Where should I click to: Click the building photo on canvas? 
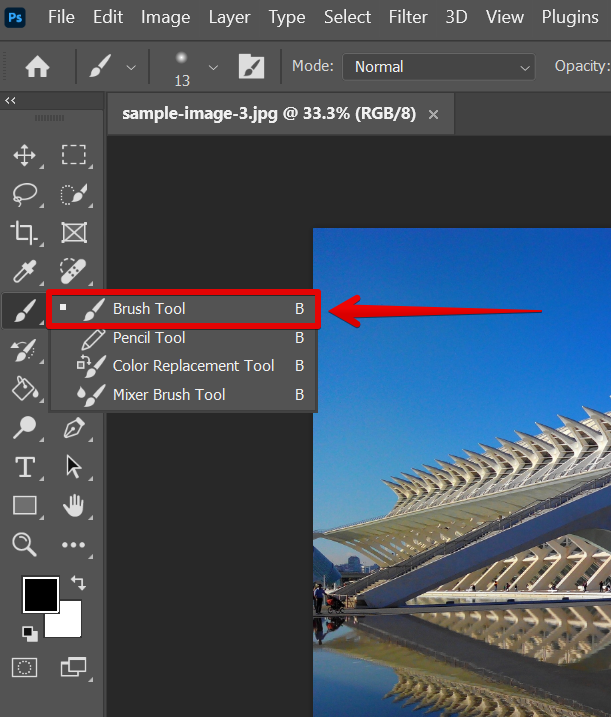[462, 472]
